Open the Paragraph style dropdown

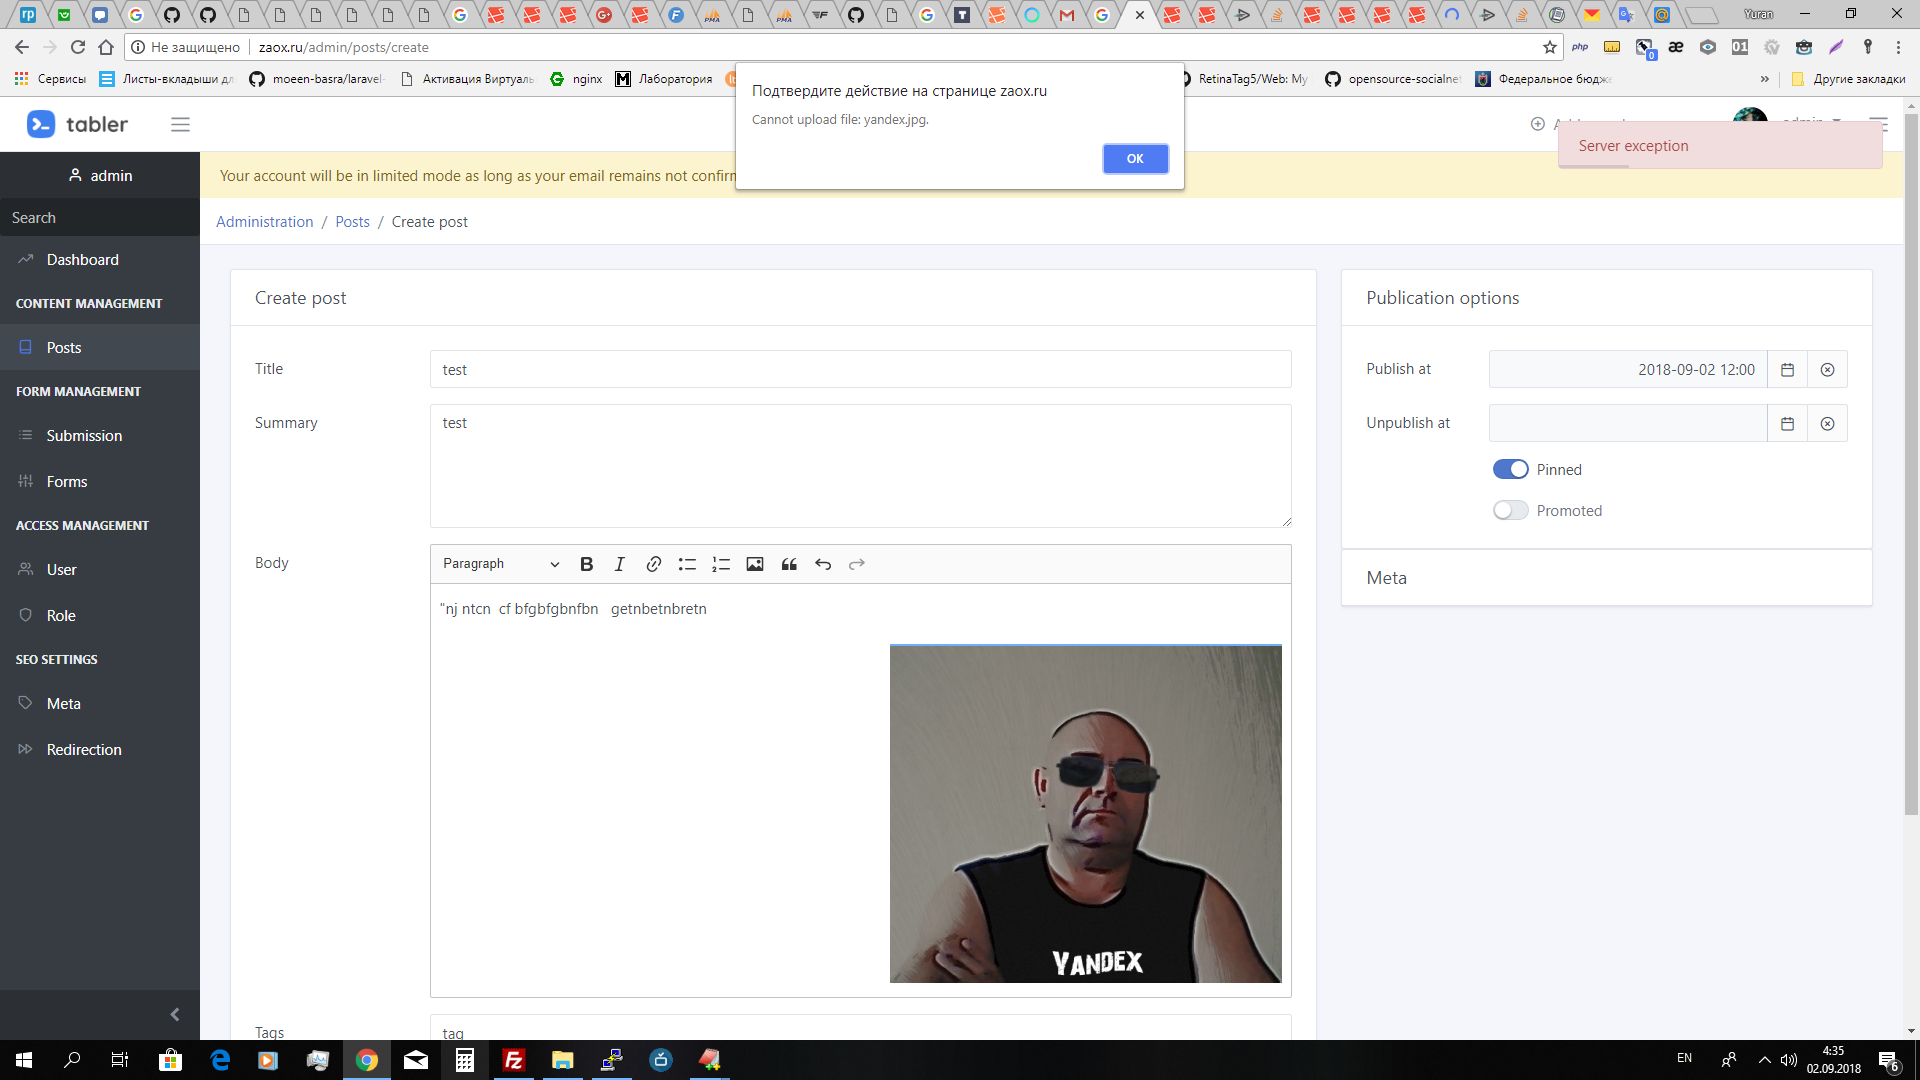pyautogui.click(x=500, y=564)
